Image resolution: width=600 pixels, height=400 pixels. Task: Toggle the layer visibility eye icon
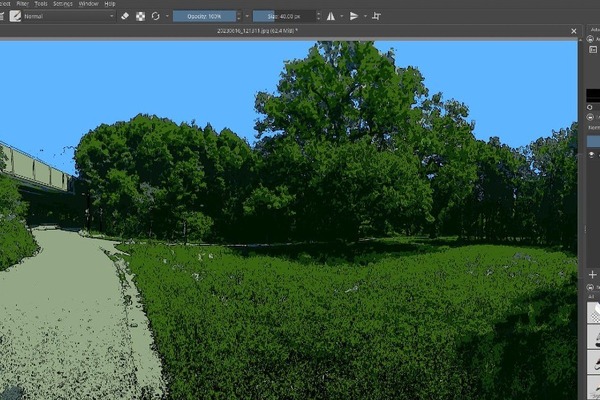(592, 155)
